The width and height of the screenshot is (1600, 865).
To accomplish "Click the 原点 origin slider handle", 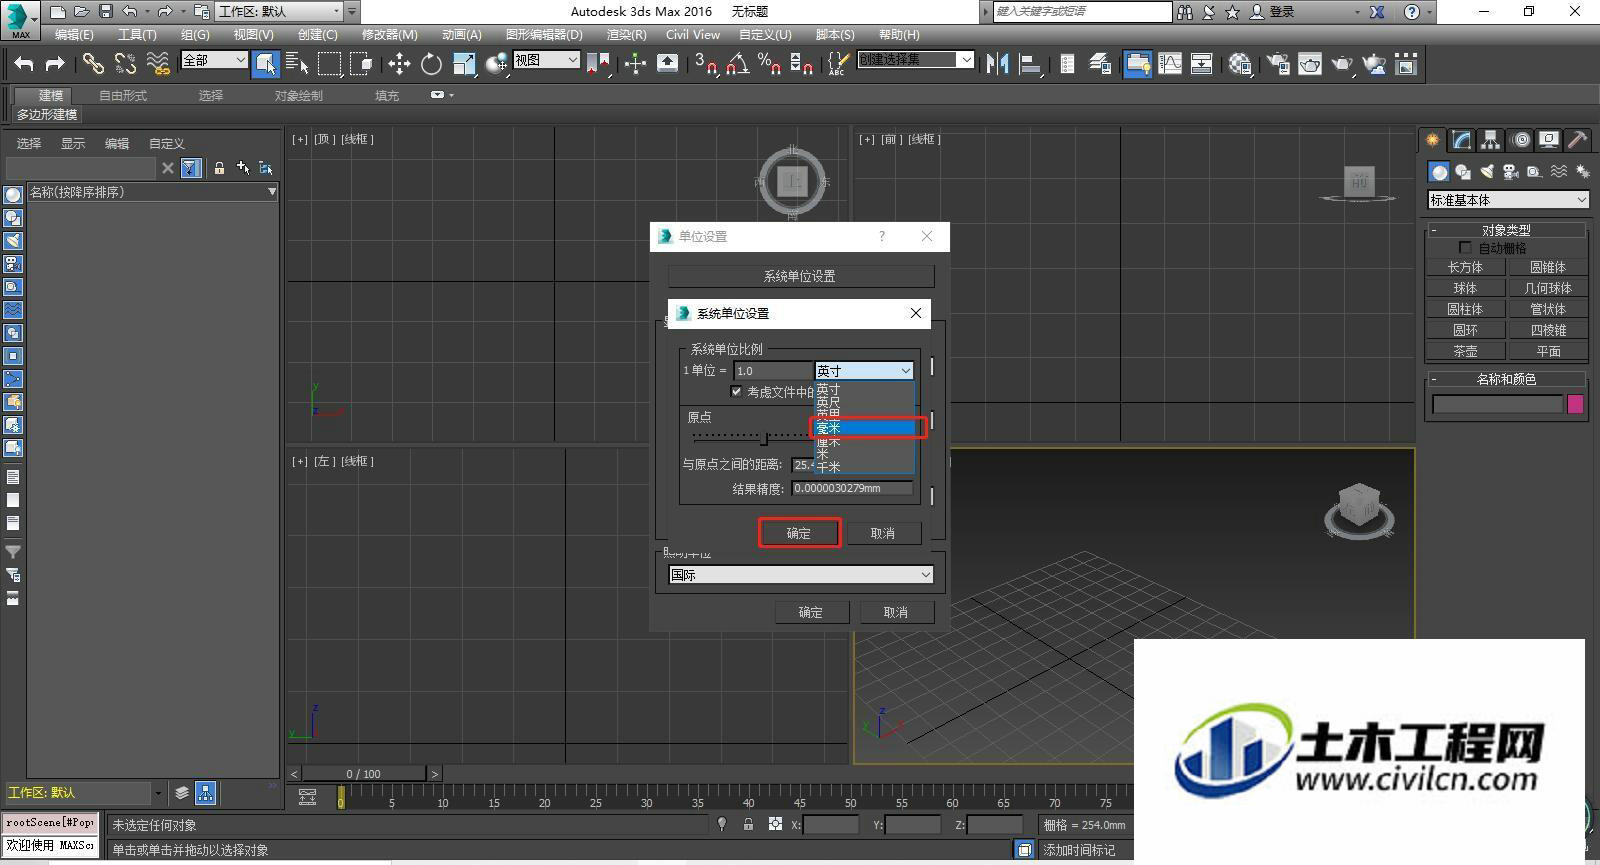I will (765, 437).
